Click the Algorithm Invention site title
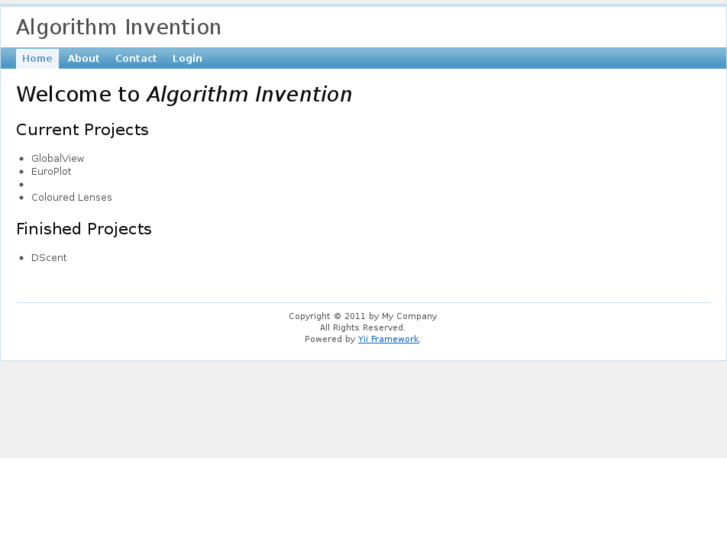Screen dimensions: 727x545 tap(118, 28)
